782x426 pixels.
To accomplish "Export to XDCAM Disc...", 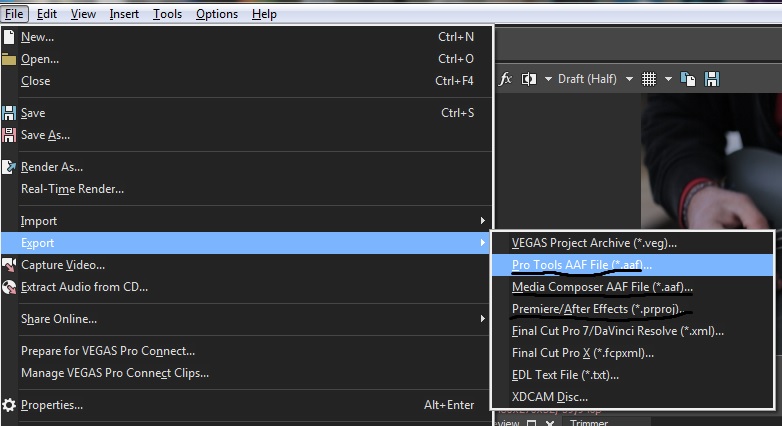I will point(632,397).
